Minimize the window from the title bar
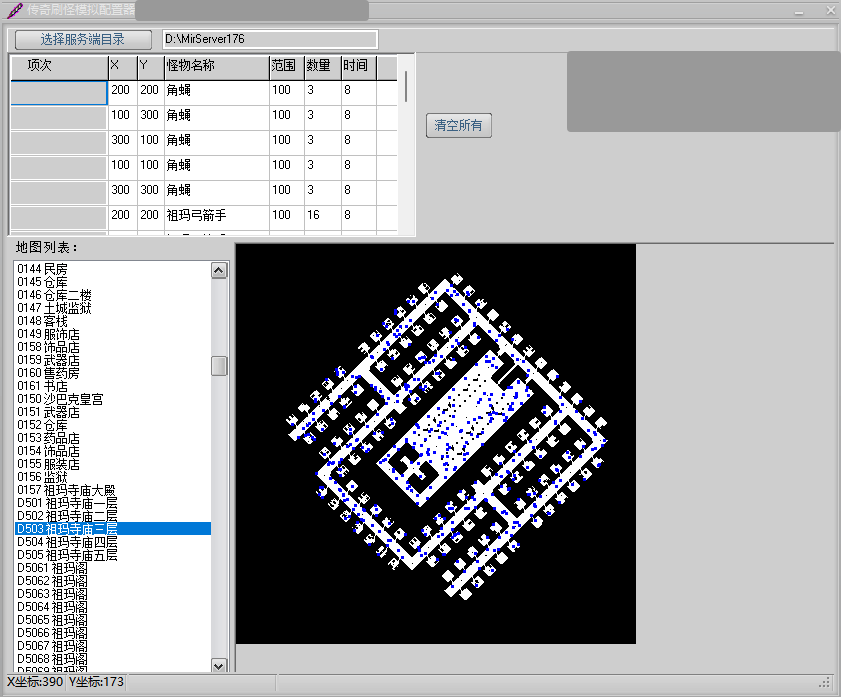The height and width of the screenshot is (697, 841). point(799,11)
